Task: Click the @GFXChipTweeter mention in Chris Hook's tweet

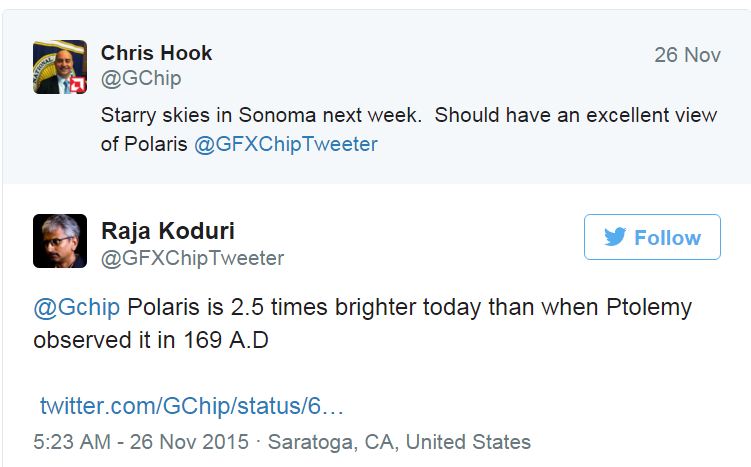Action: (x=286, y=144)
